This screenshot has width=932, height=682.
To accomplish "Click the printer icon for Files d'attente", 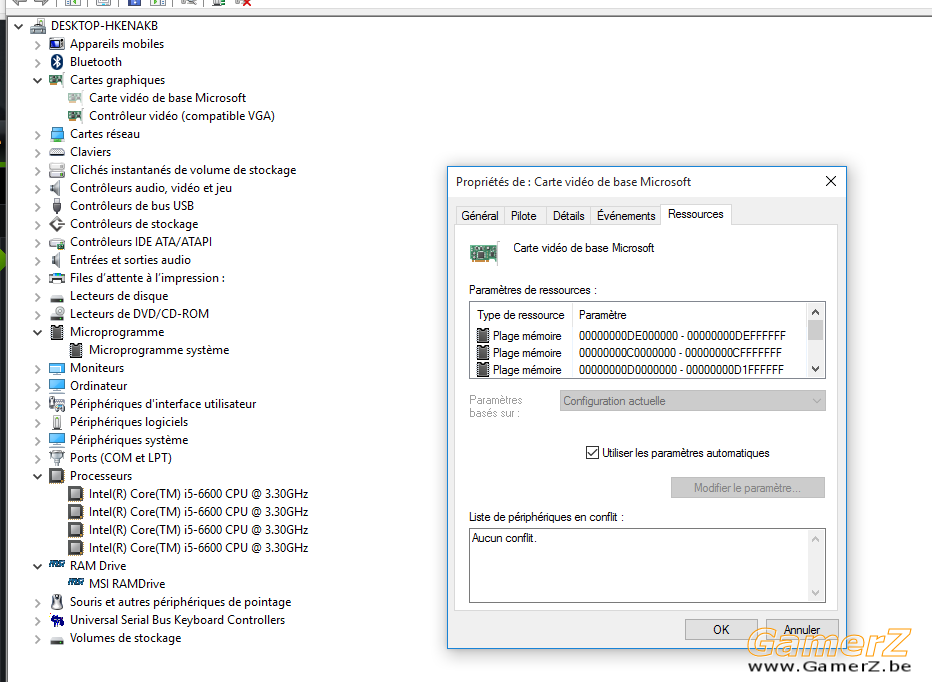I will point(57,278).
